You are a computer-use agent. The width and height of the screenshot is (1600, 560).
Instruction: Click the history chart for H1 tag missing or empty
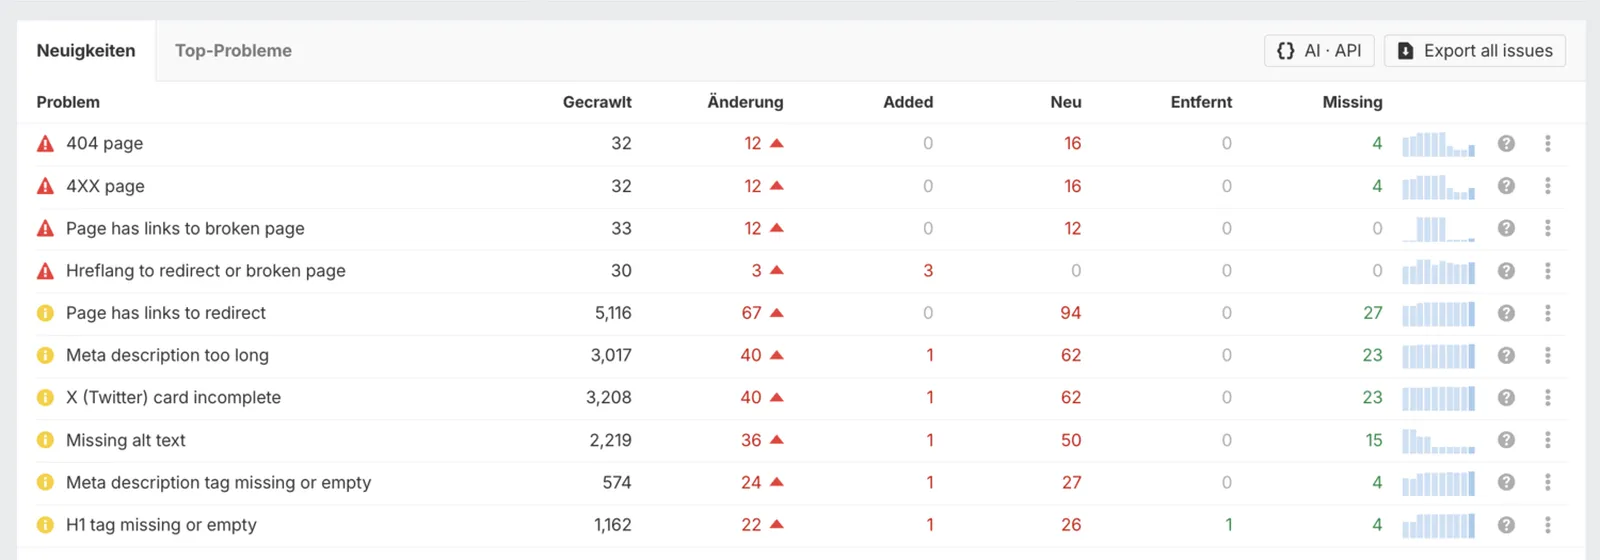[x=1438, y=525]
